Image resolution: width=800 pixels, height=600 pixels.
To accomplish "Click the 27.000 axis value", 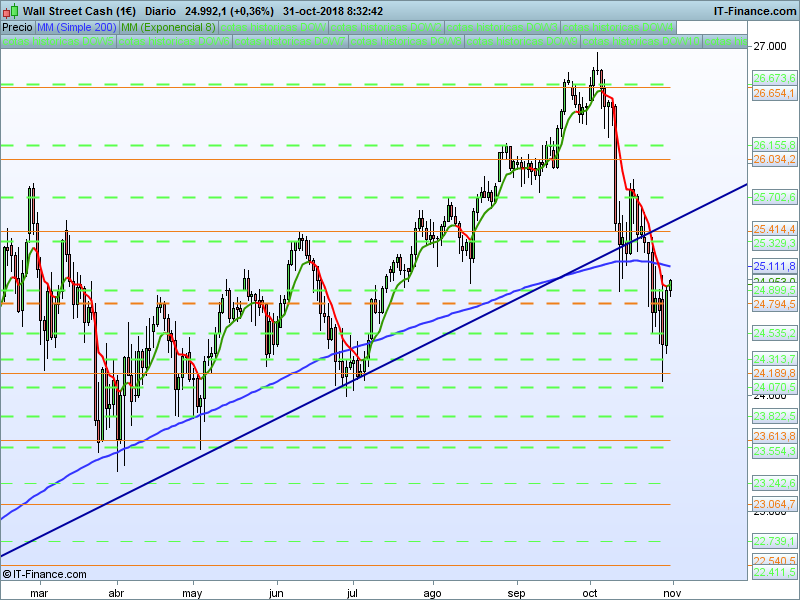I will pyautogui.click(x=769, y=46).
